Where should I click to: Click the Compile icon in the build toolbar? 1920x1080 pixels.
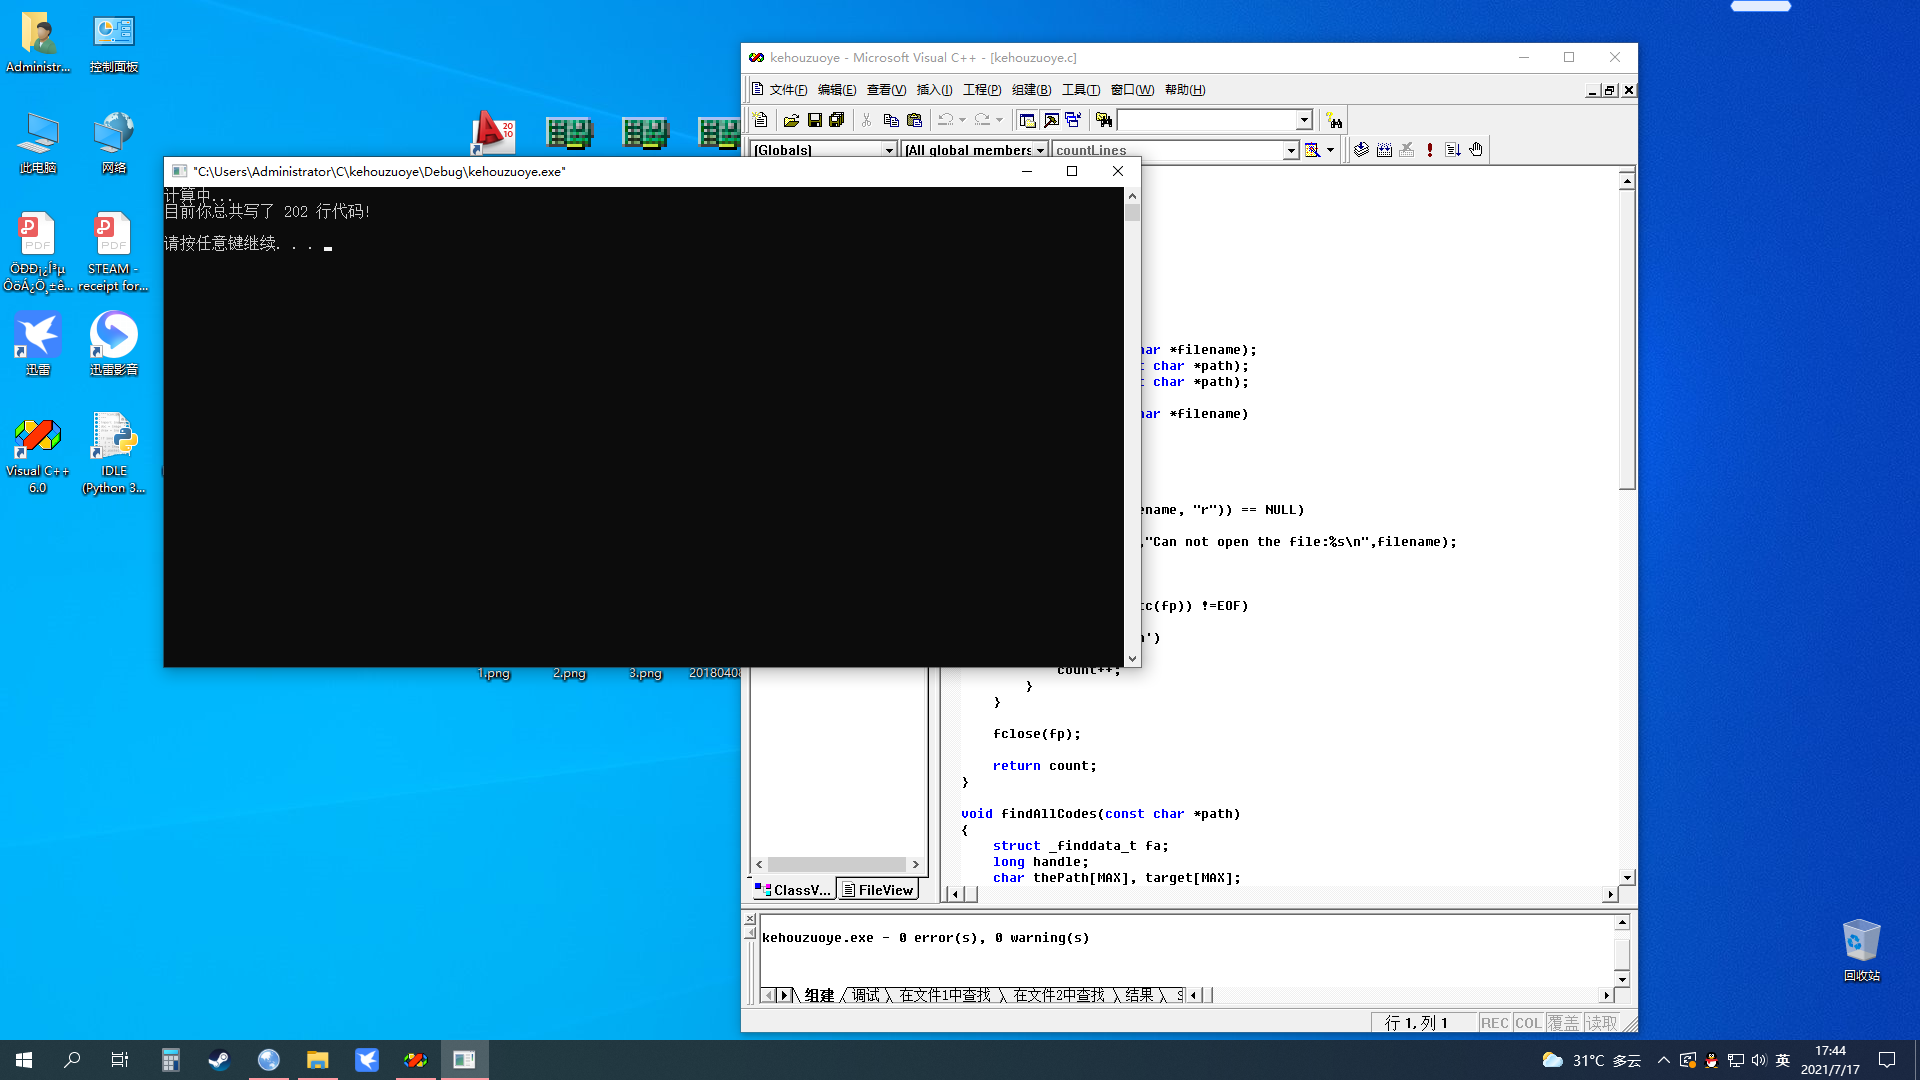(x=1361, y=150)
